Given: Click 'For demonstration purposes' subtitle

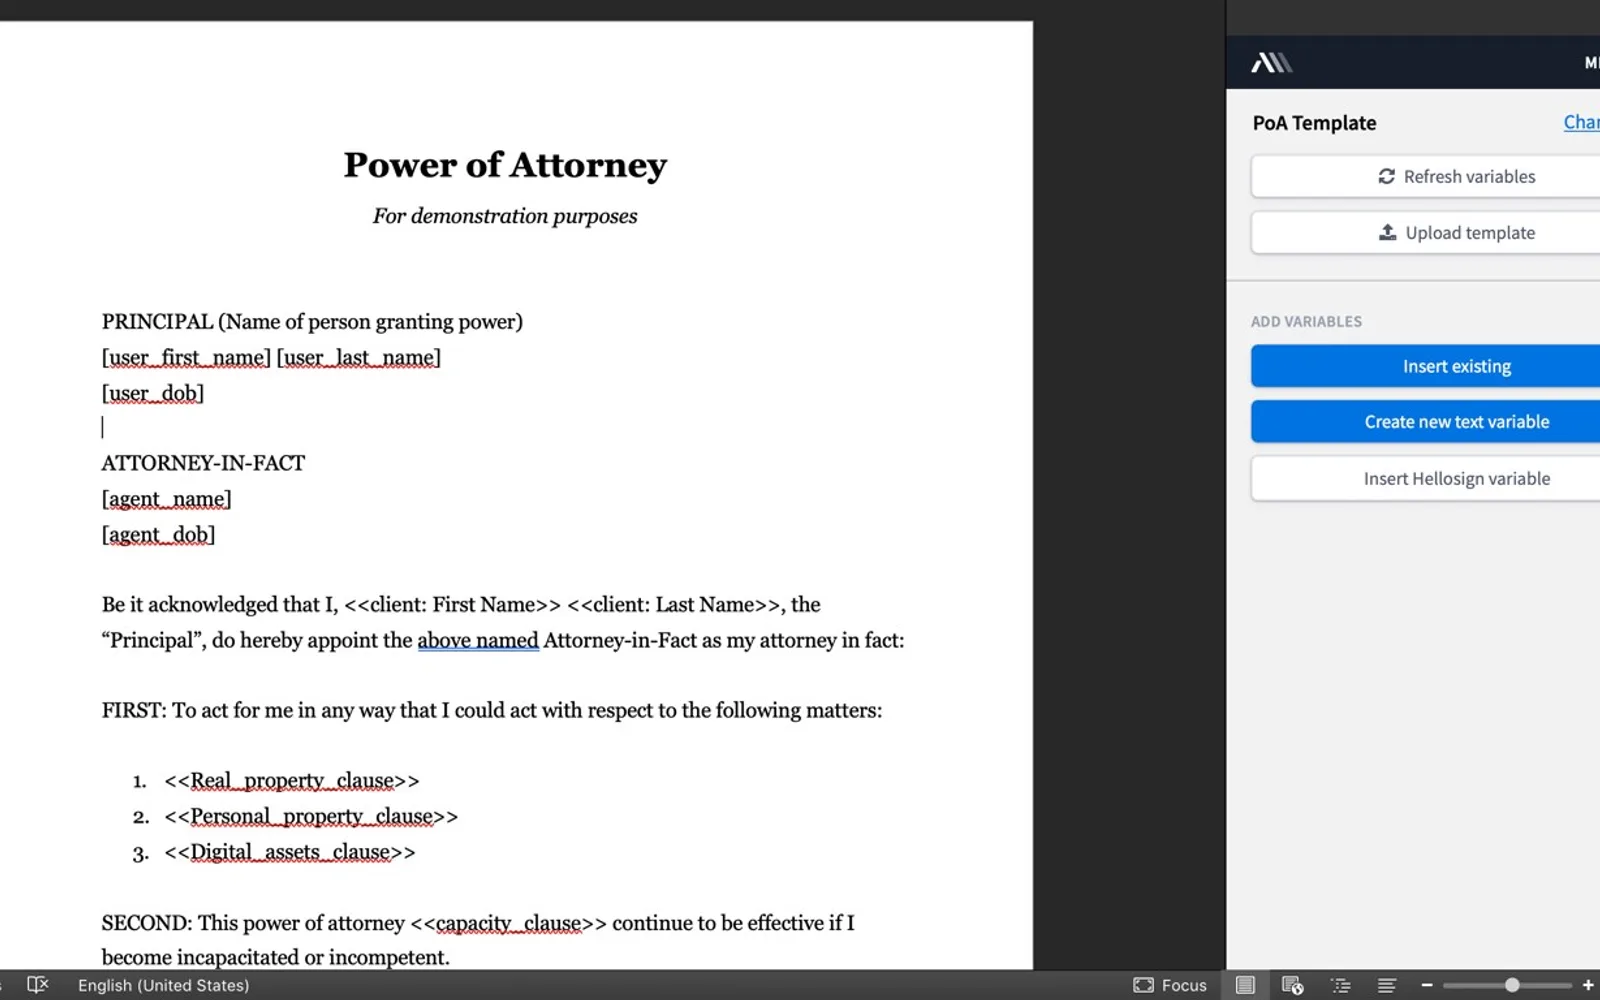Looking at the screenshot, I should (505, 216).
